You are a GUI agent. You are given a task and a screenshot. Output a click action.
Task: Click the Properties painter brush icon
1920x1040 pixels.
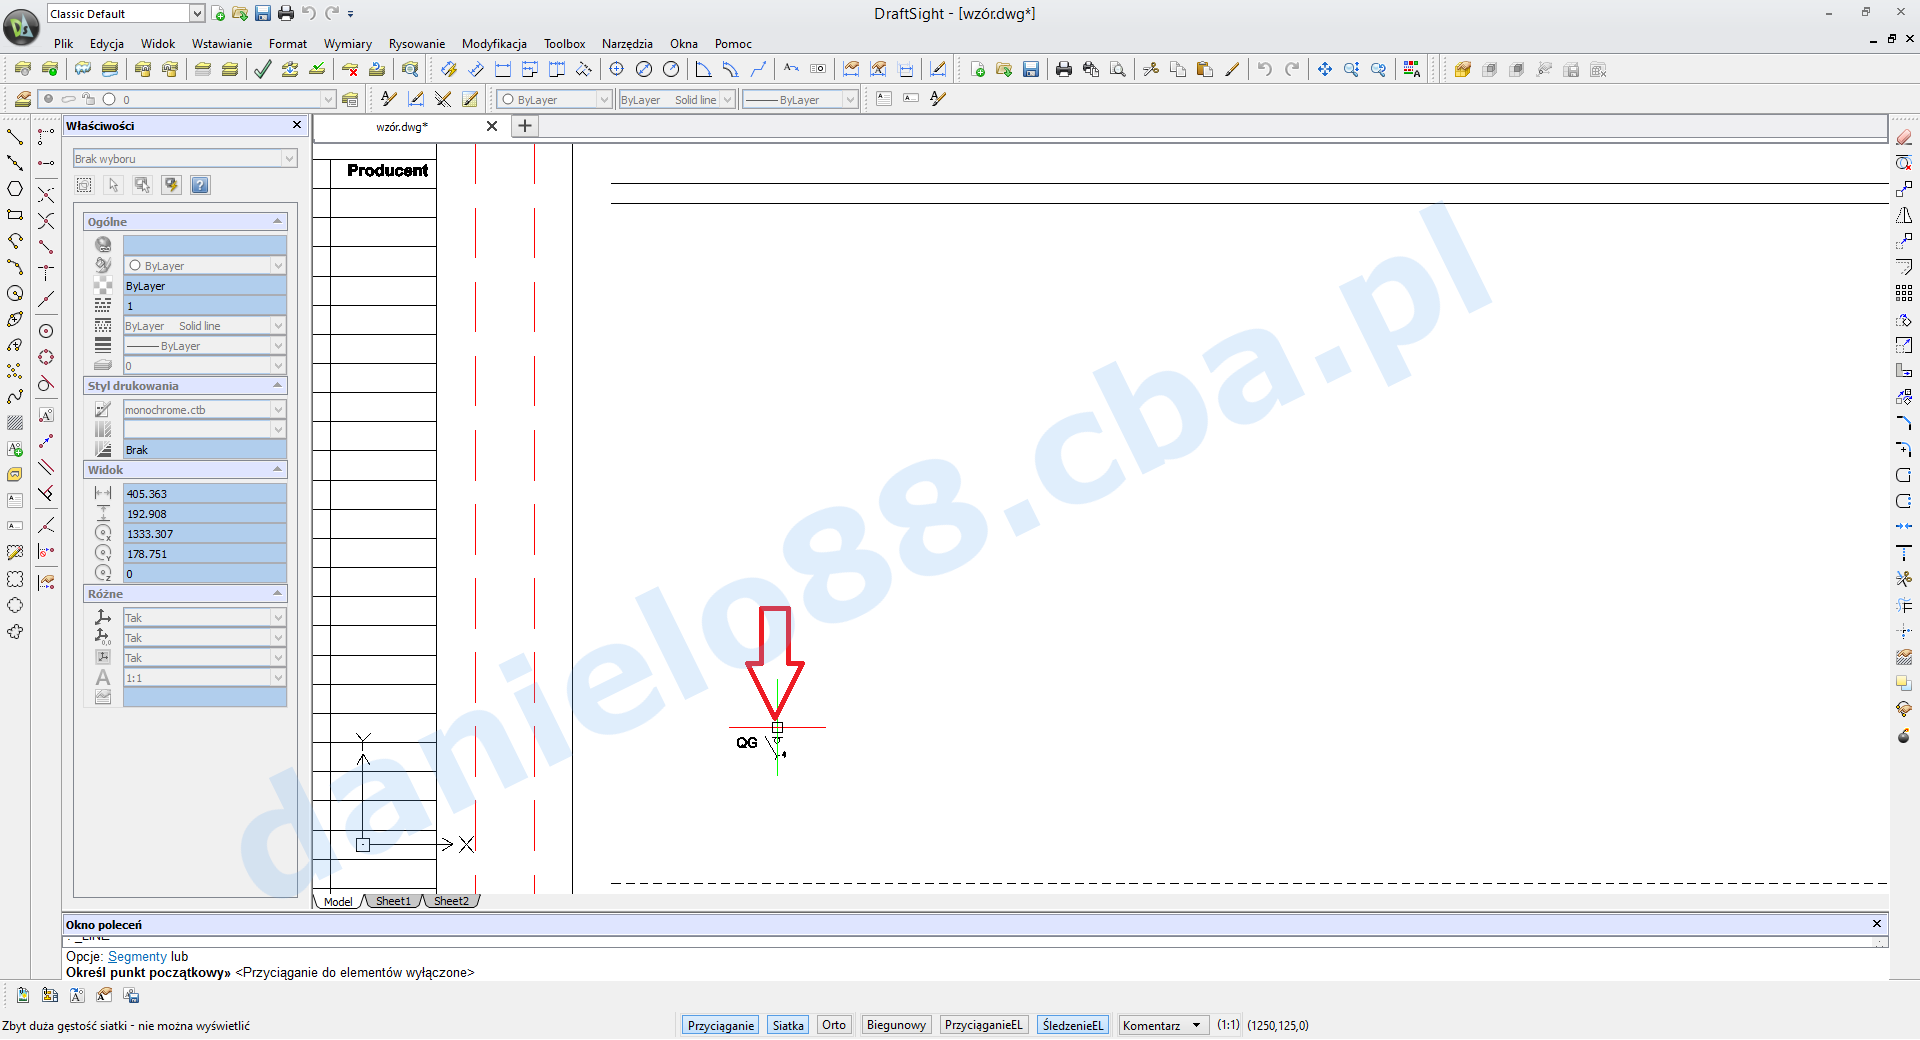coord(1232,69)
